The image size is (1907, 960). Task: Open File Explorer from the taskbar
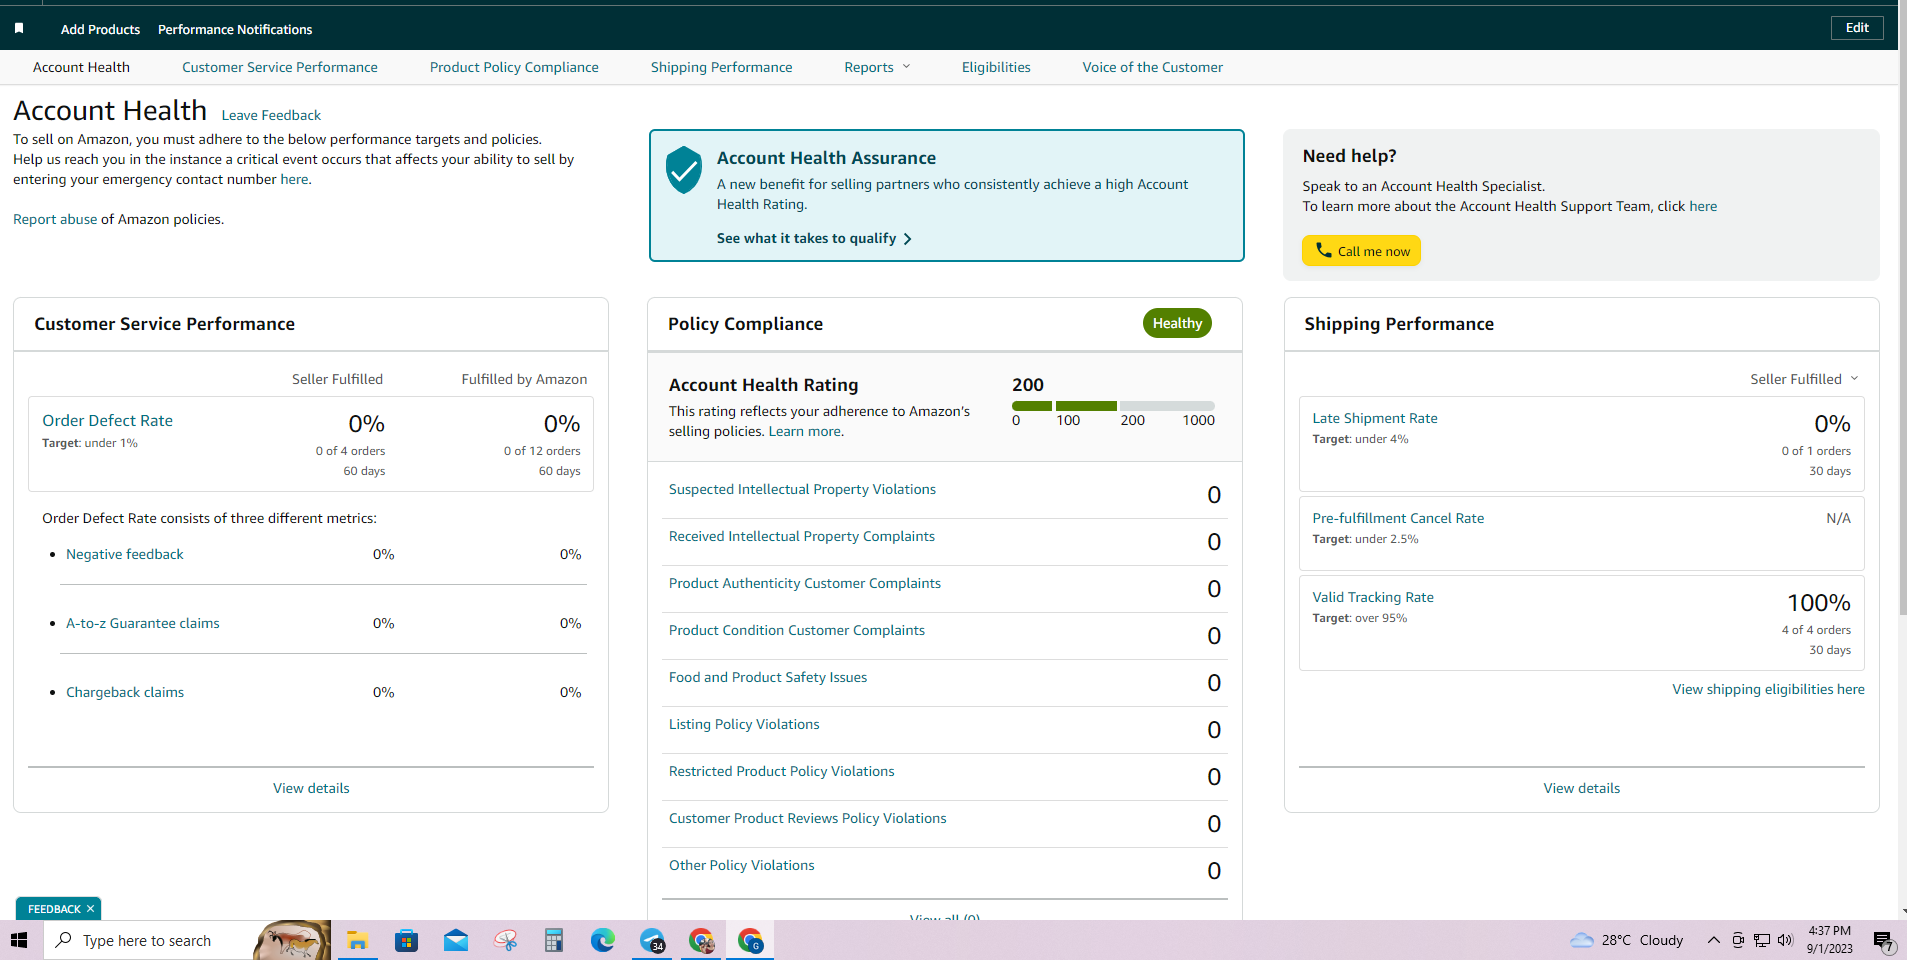[x=357, y=940]
